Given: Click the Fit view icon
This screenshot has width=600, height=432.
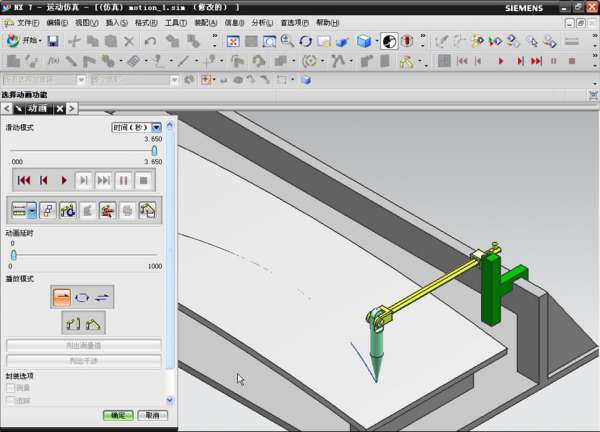Looking at the screenshot, I should [x=233, y=41].
